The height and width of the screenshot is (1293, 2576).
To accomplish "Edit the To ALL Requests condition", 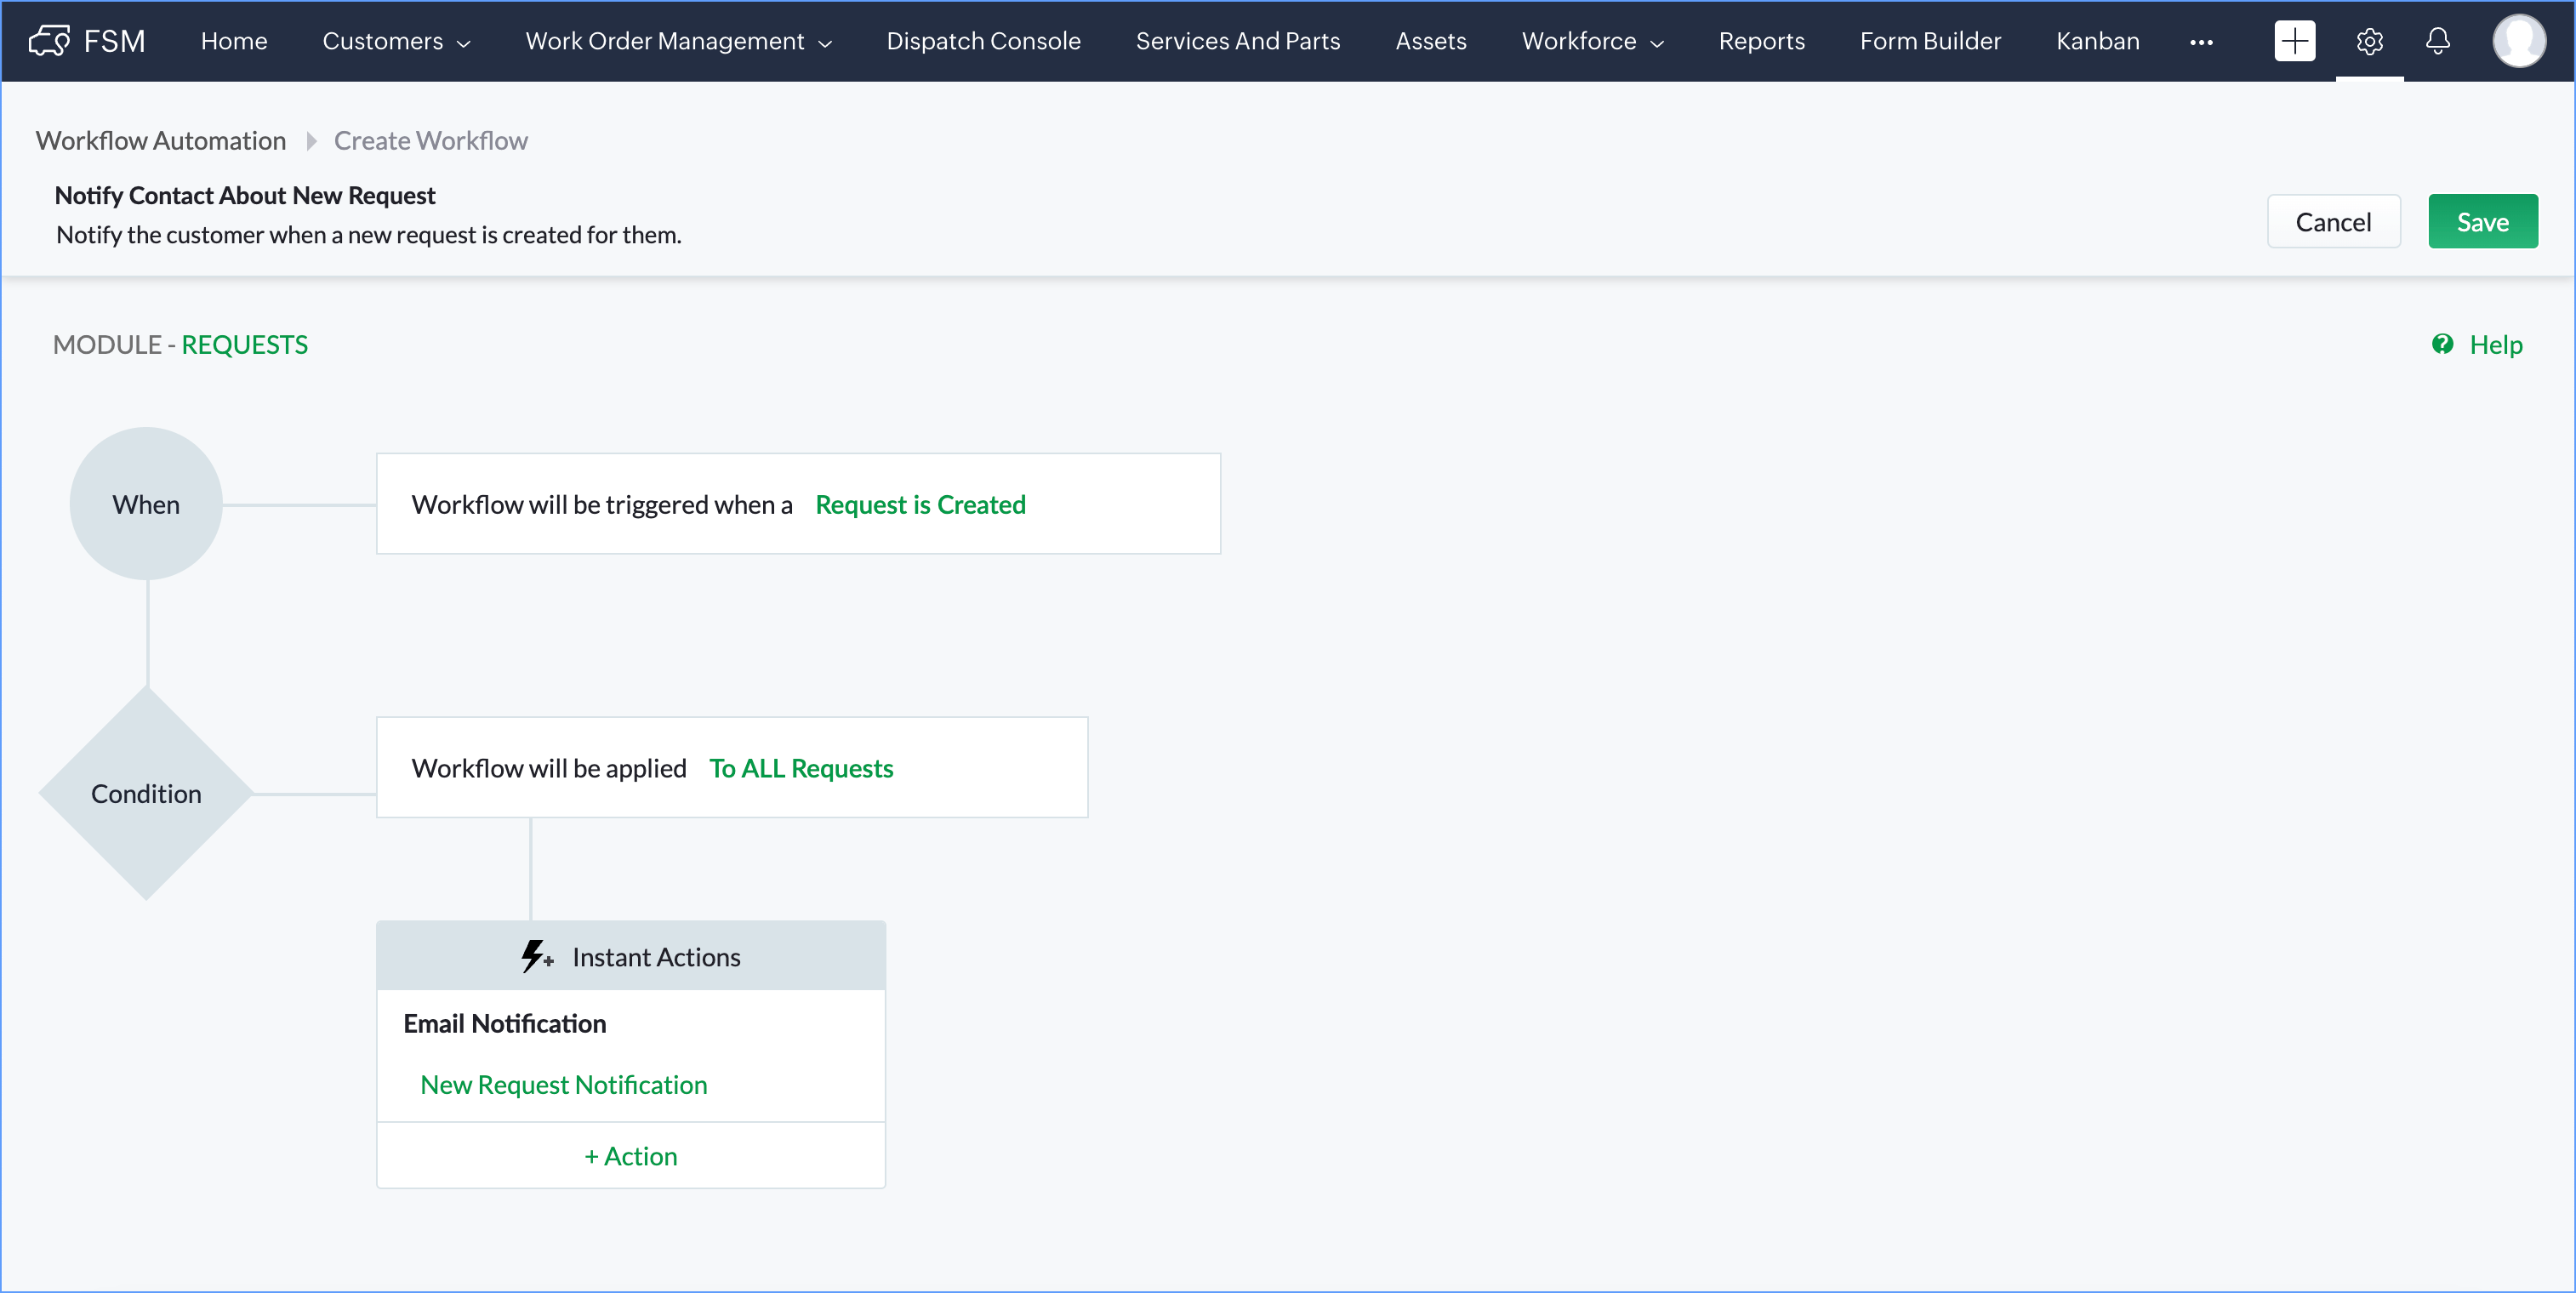I will pos(800,768).
